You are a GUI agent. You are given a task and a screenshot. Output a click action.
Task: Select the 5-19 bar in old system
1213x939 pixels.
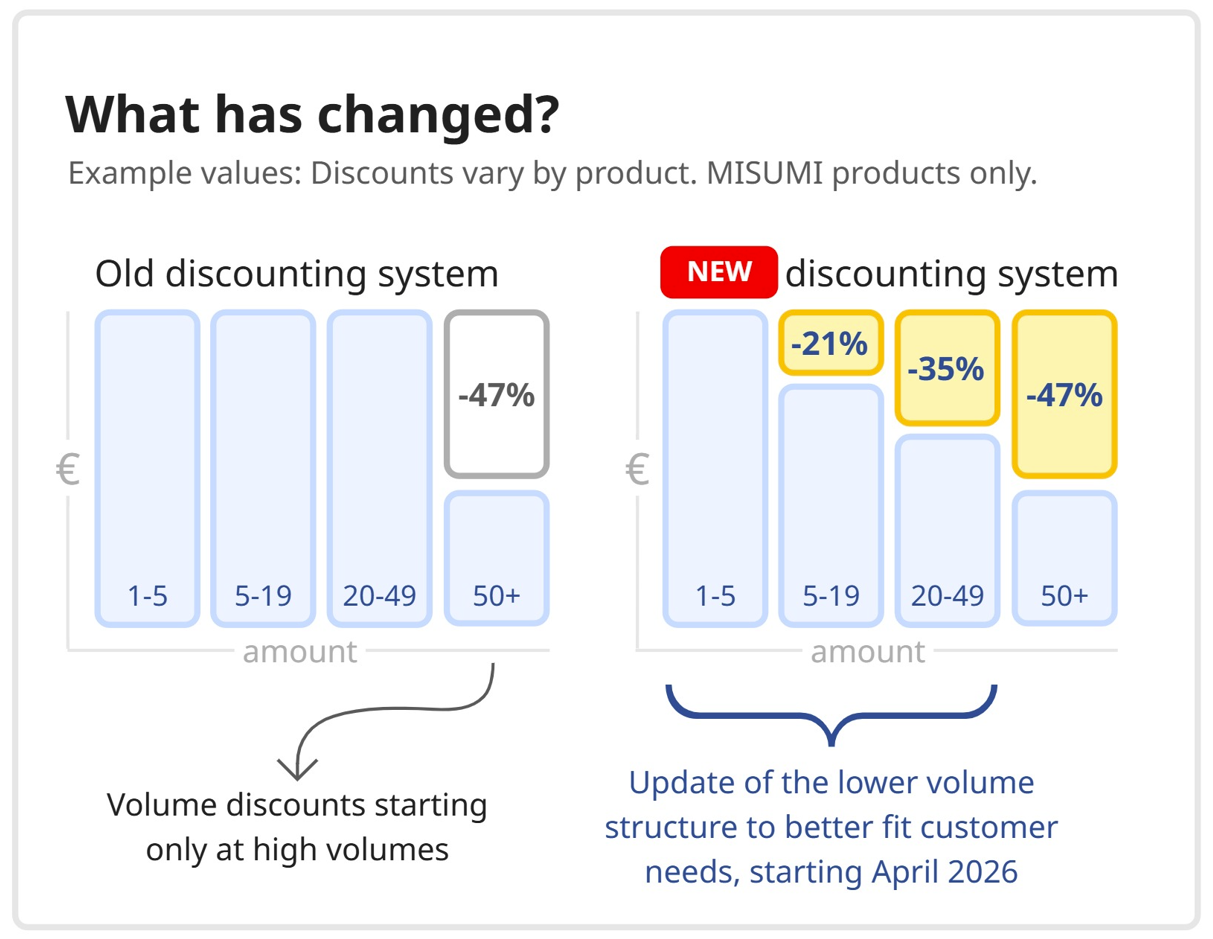coord(263,468)
